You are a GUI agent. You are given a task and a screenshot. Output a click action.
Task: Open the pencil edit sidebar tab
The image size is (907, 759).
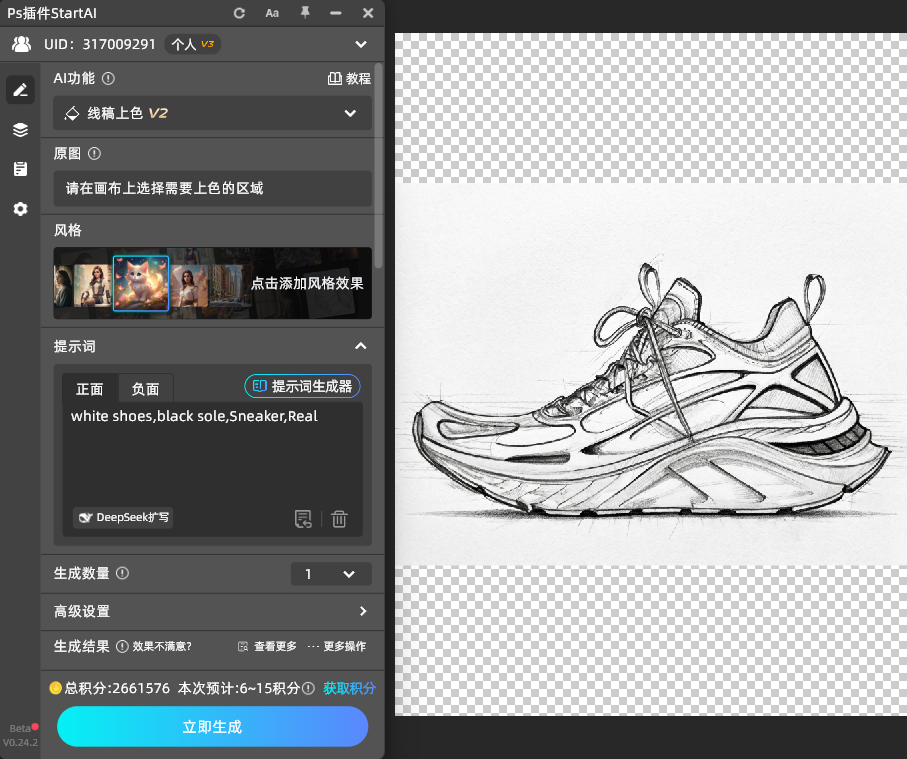(x=20, y=90)
